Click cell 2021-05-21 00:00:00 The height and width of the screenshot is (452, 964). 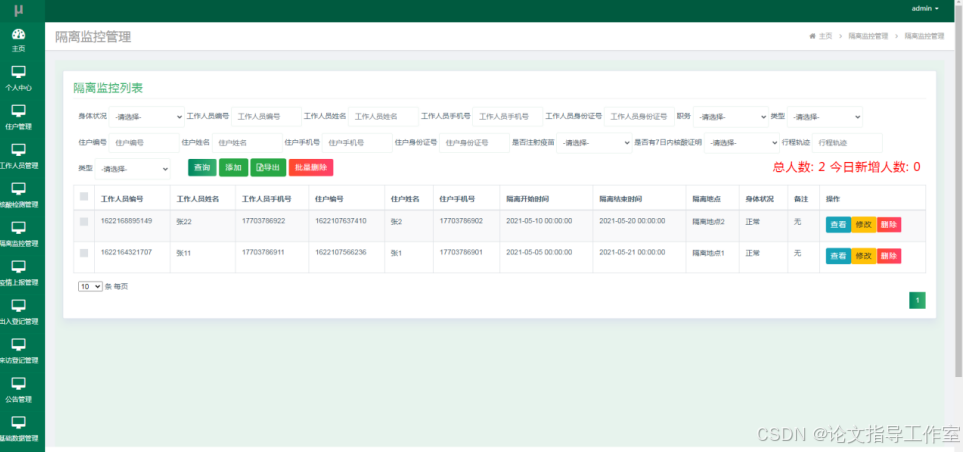click(632, 252)
